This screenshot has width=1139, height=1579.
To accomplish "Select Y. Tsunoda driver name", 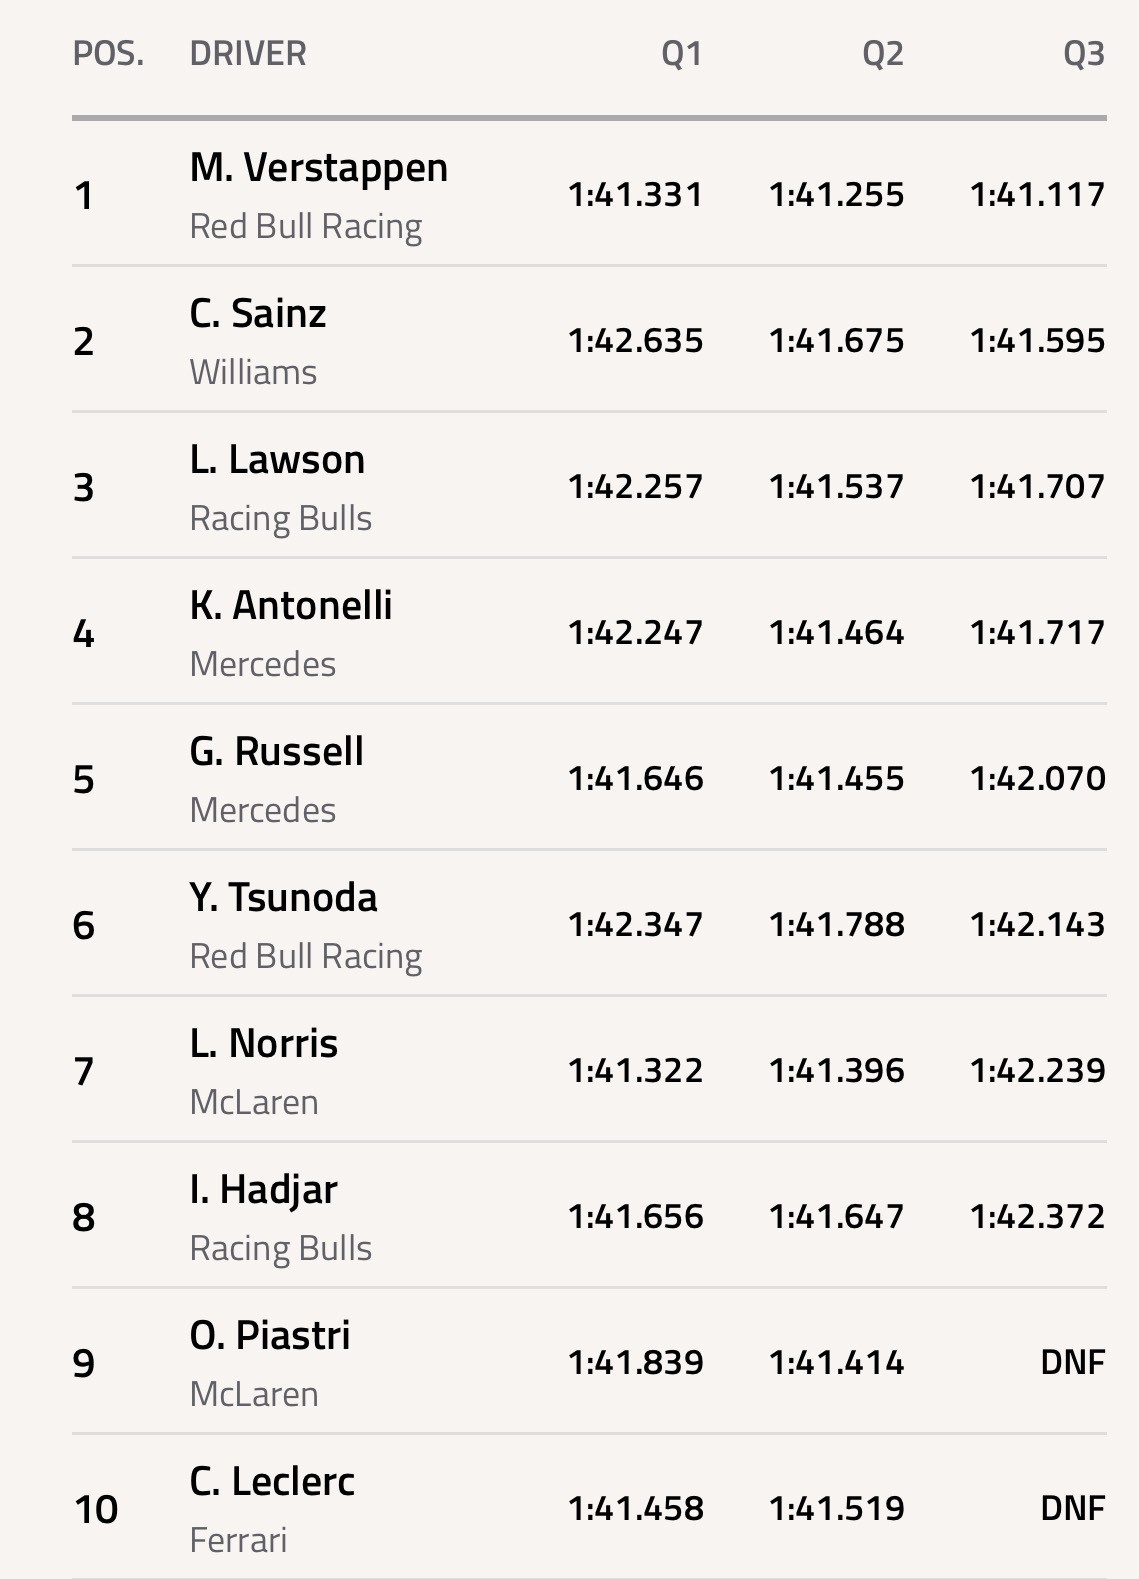I will (284, 898).
